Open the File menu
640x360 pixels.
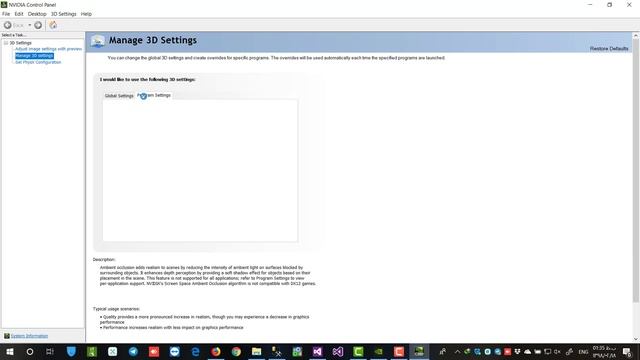[x=6, y=14]
